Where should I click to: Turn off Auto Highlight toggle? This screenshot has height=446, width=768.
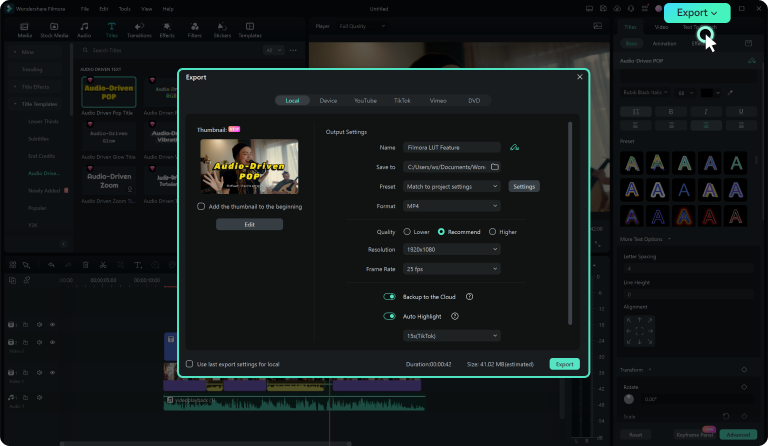point(389,316)
